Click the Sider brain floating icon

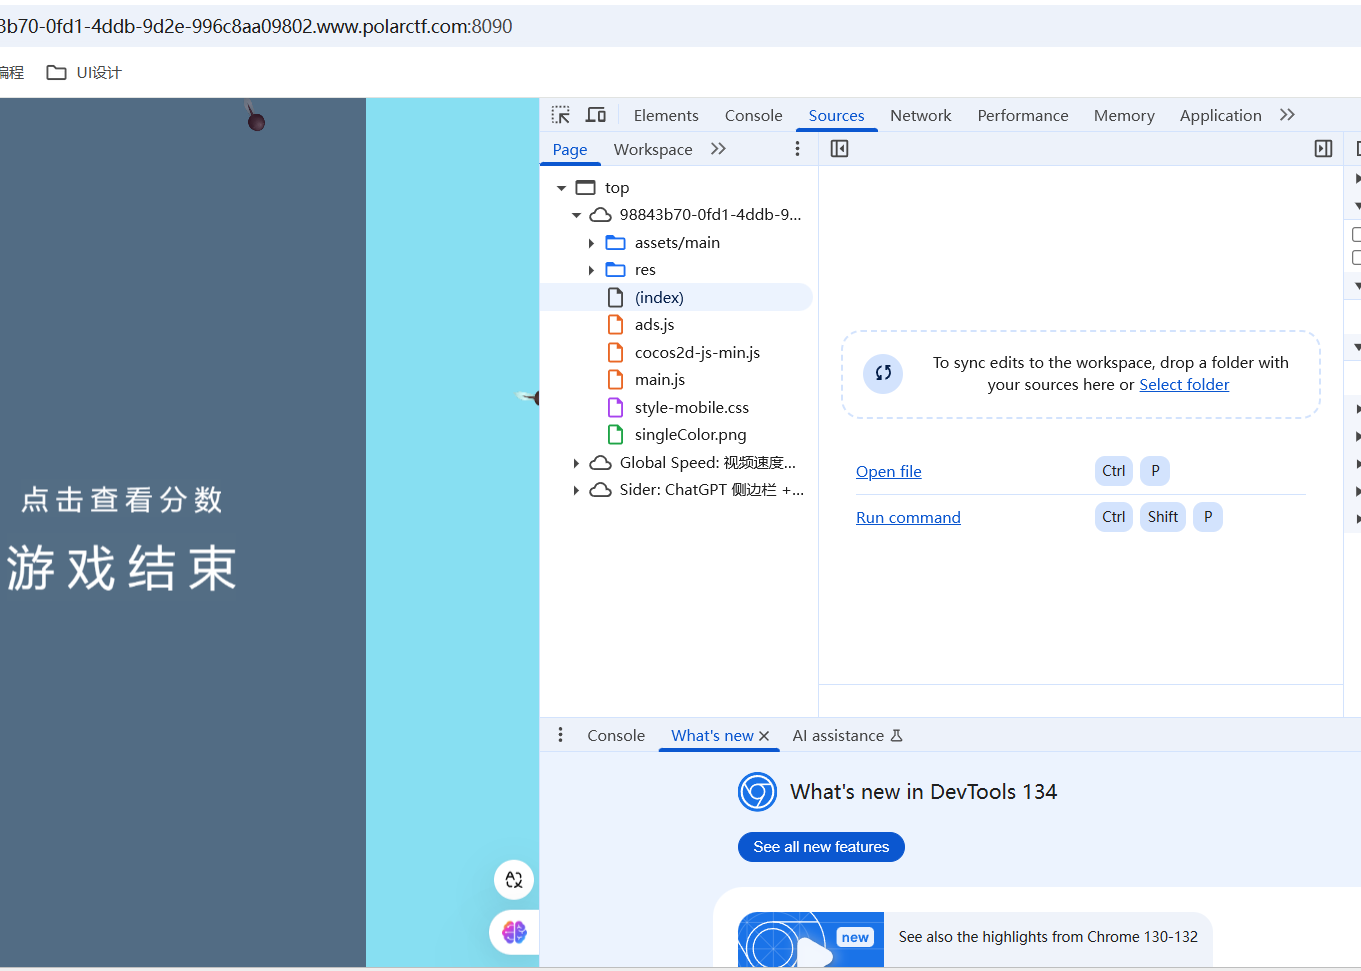click(x=514, y=932)
